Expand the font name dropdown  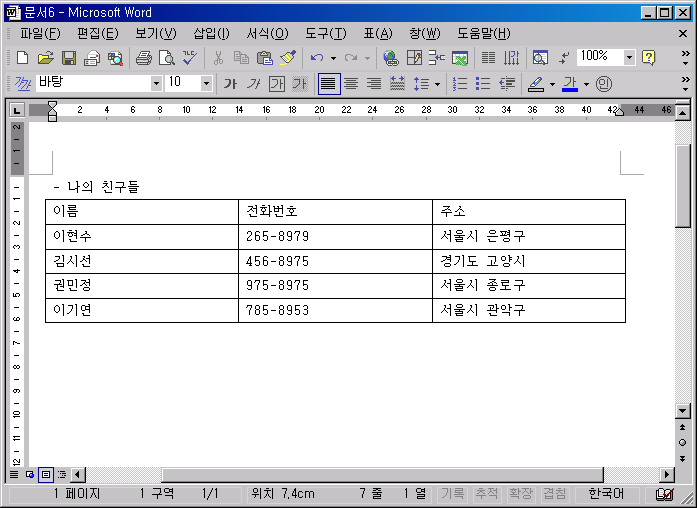156,84
